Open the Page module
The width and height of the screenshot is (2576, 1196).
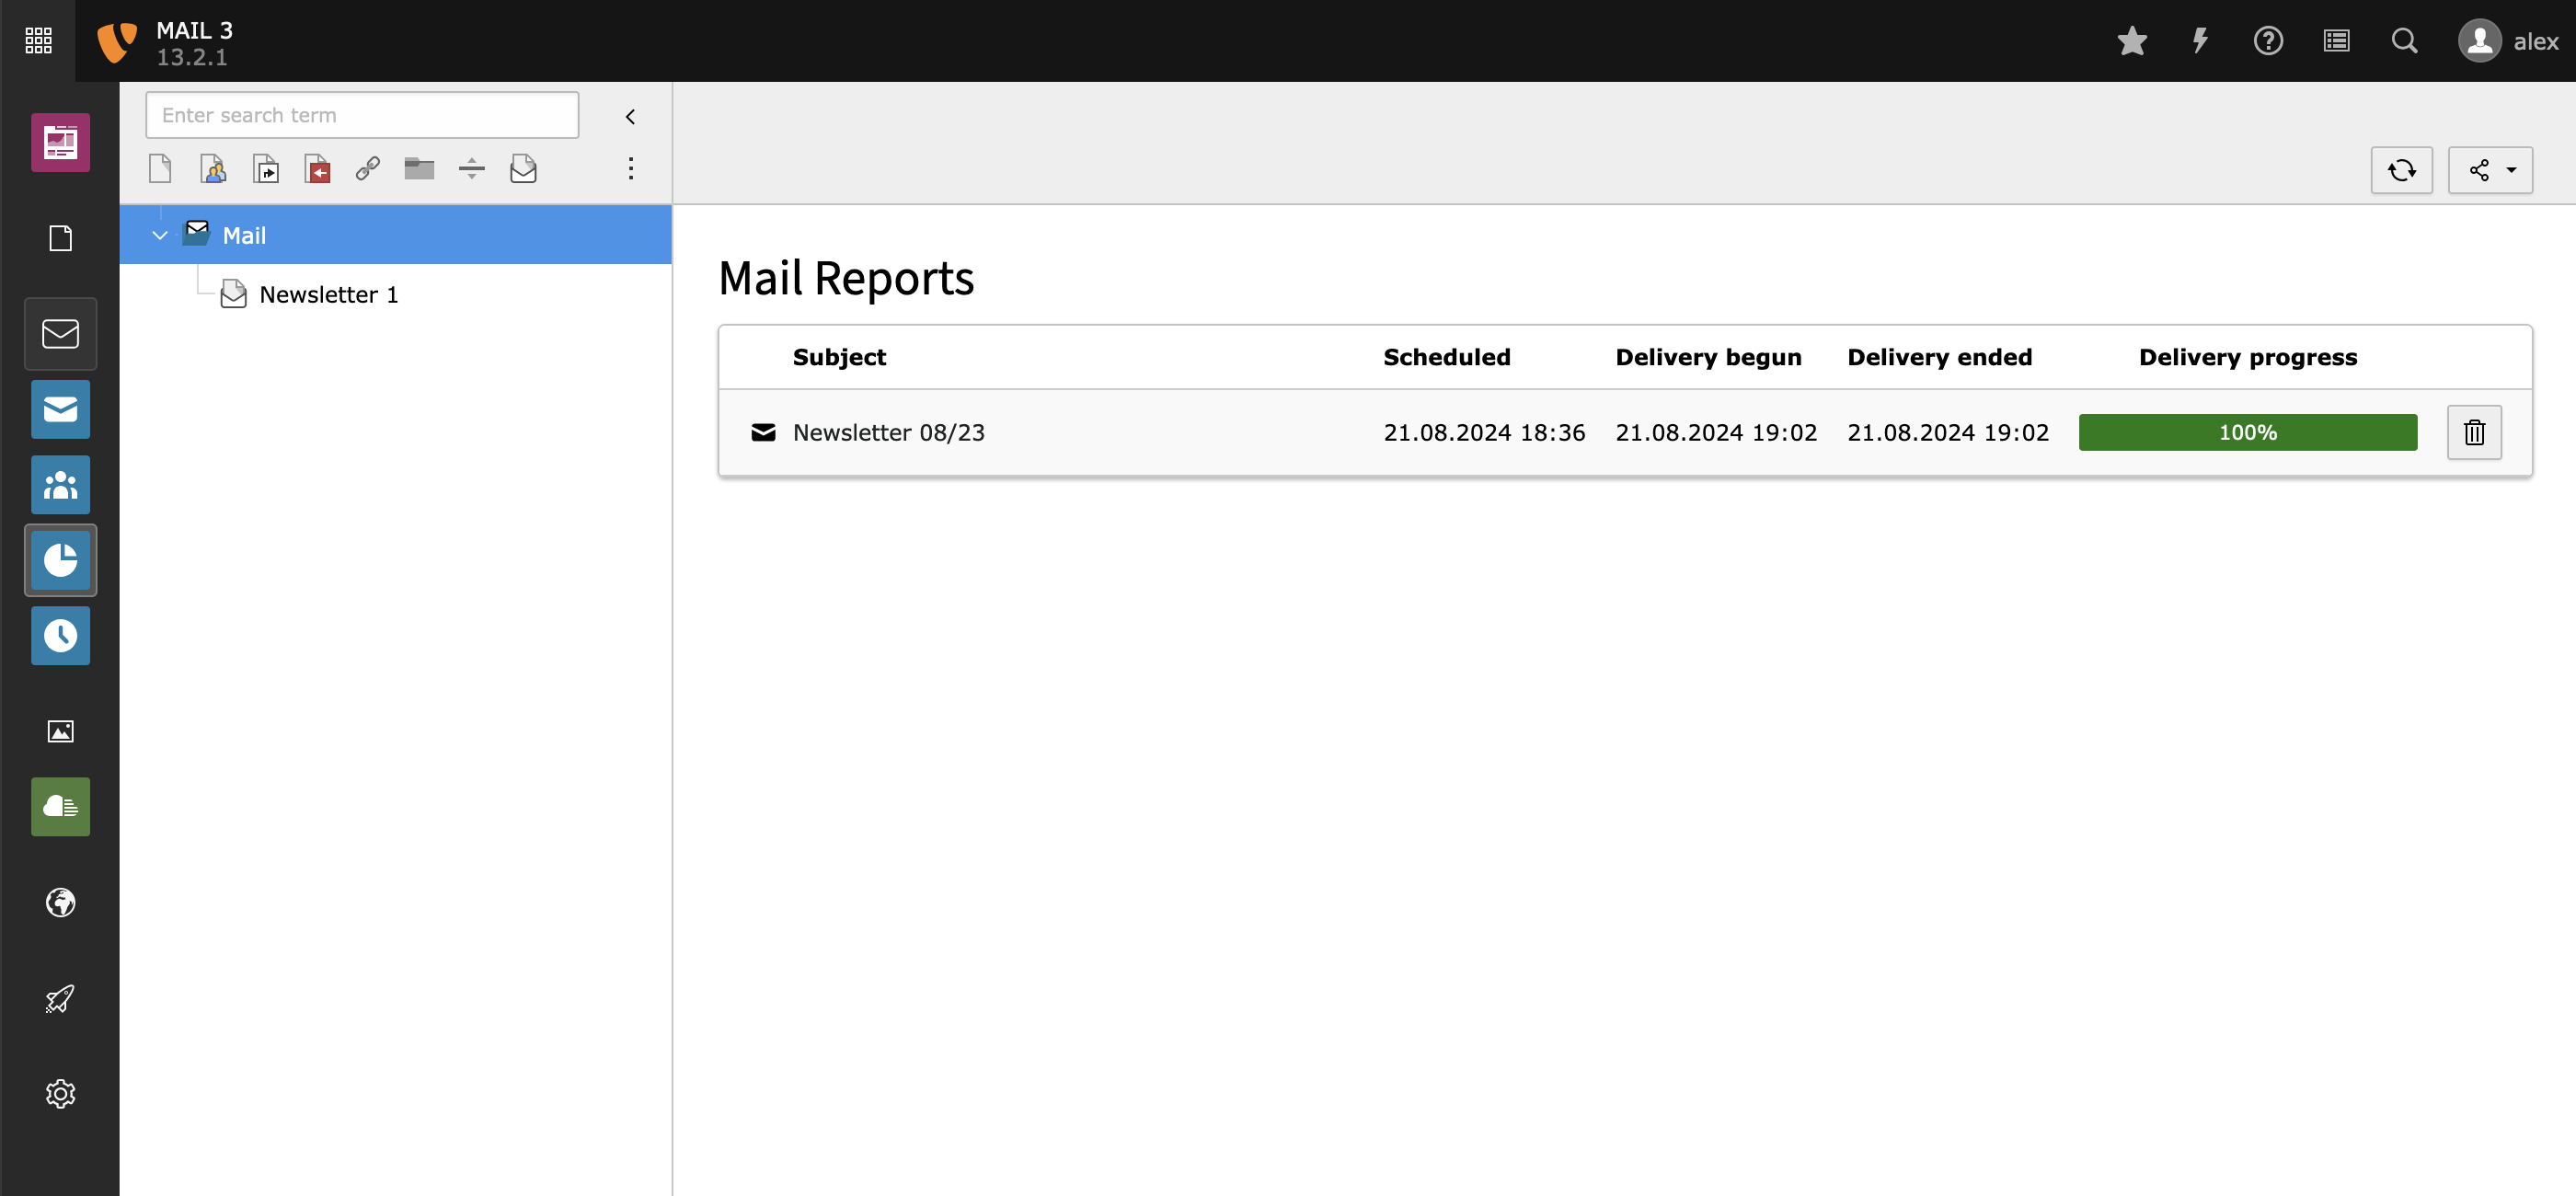coord(60,238)
